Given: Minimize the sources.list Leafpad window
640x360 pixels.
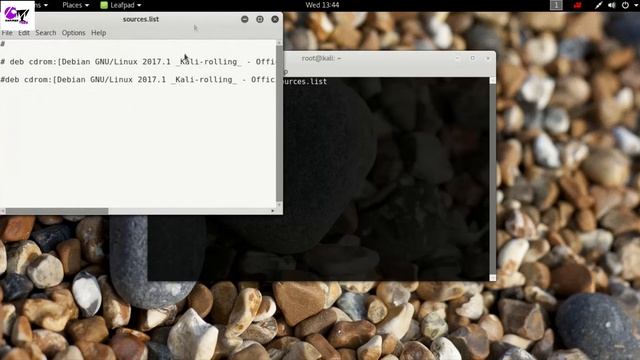Looking at the screenshot, I should point(244,19).
